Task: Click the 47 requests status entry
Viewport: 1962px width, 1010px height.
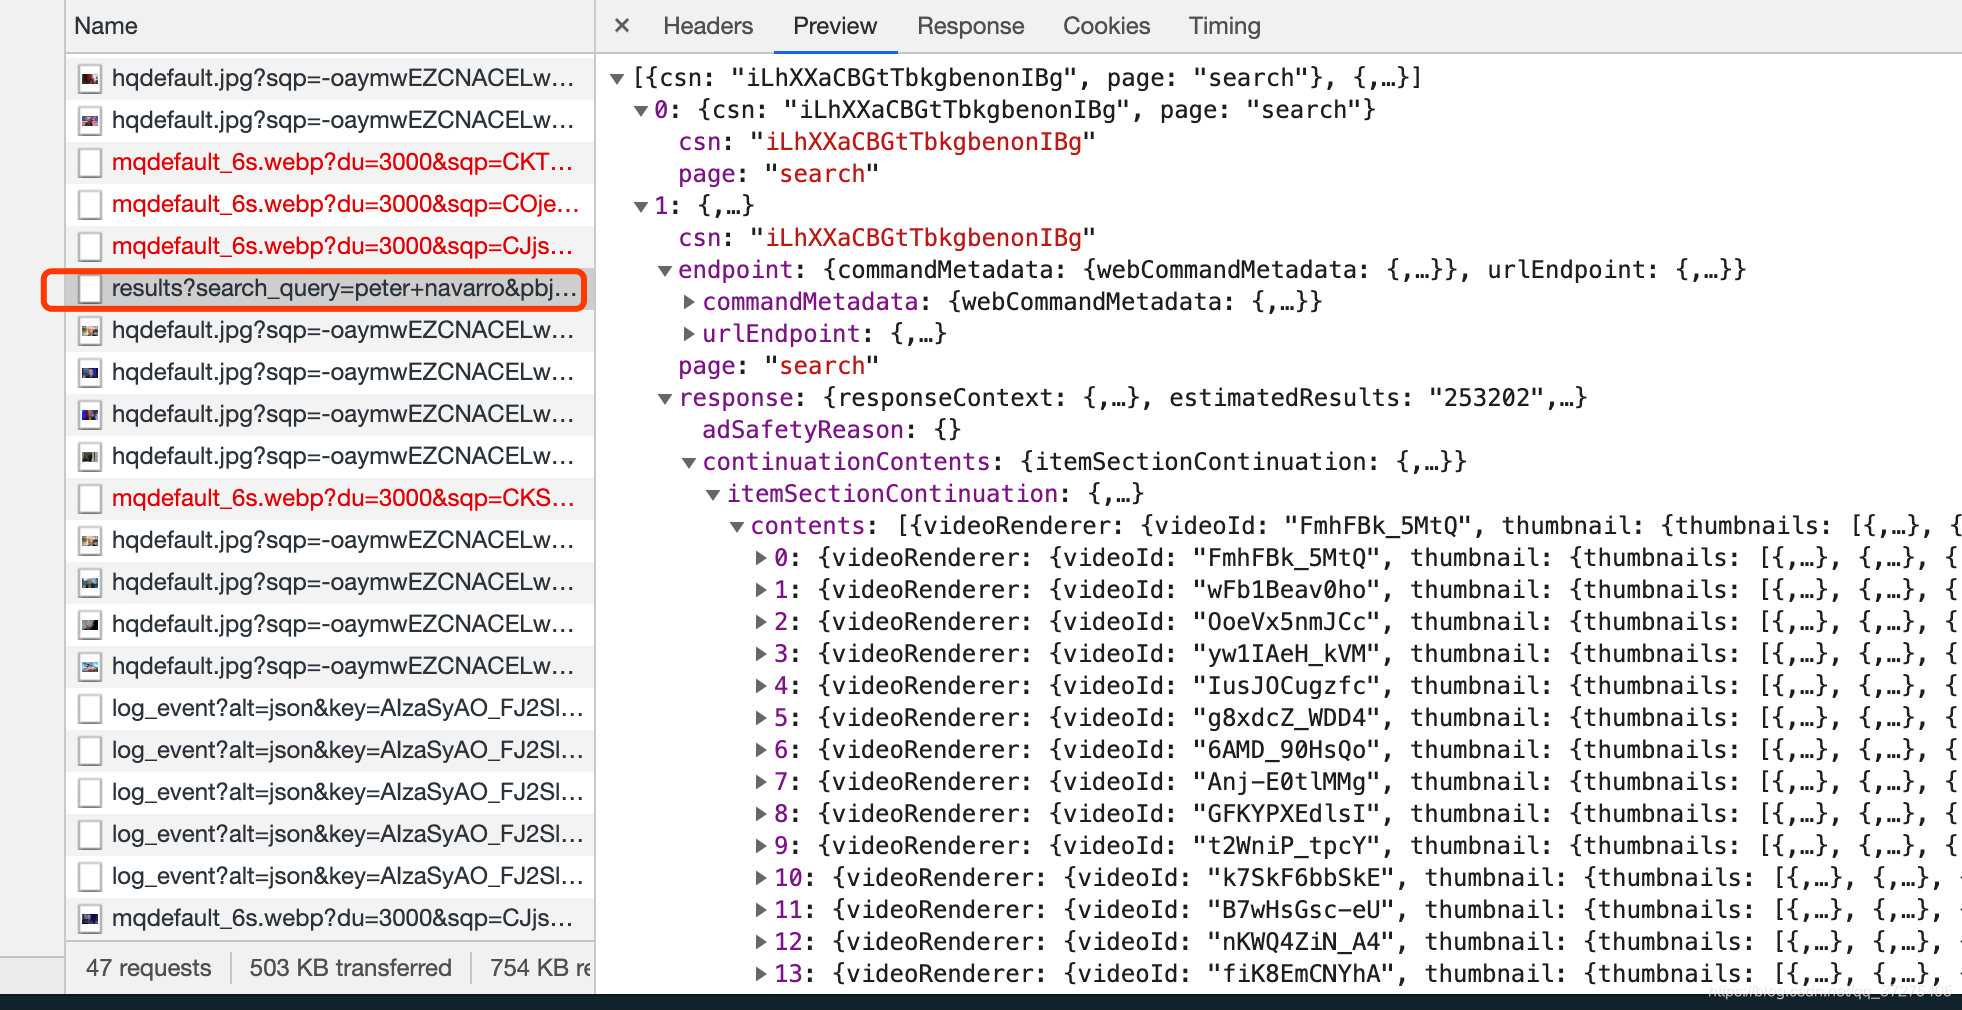Action: point(148,968)
